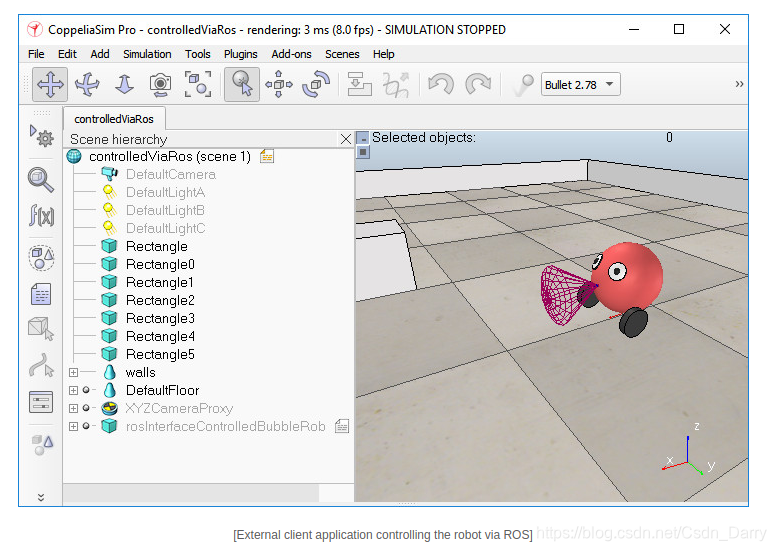The image size is (776, 551).
Task: Open the Help menu
Action: (384, 54)
